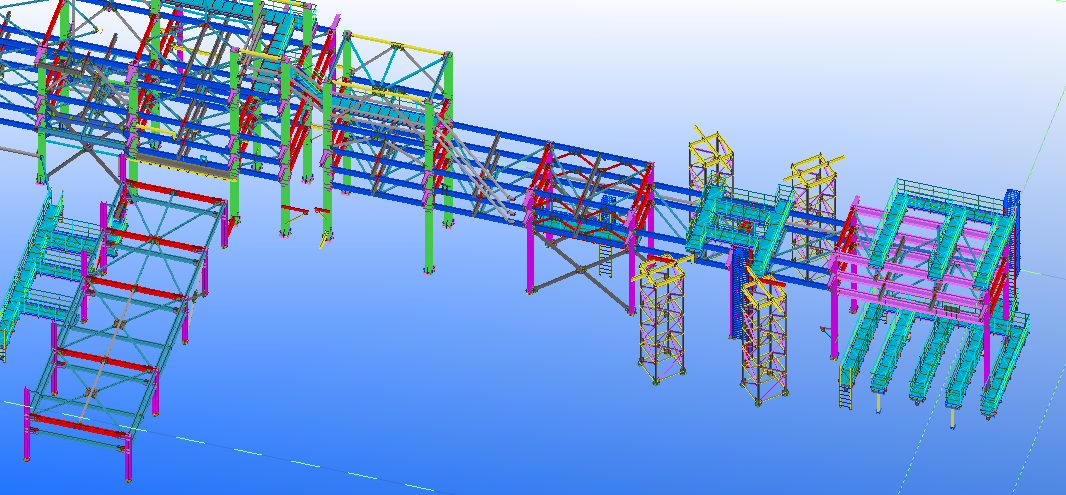Pick the top red beam of left platform
The width and height of the screenshot is (1066, 495).
coord(170,194)
